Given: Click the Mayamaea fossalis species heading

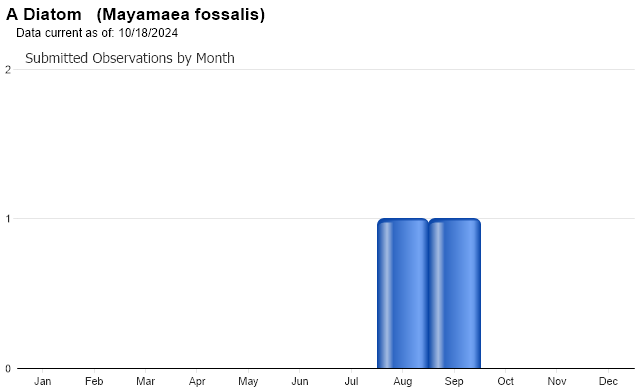Looking at the screenshot, I should [181, 14].
